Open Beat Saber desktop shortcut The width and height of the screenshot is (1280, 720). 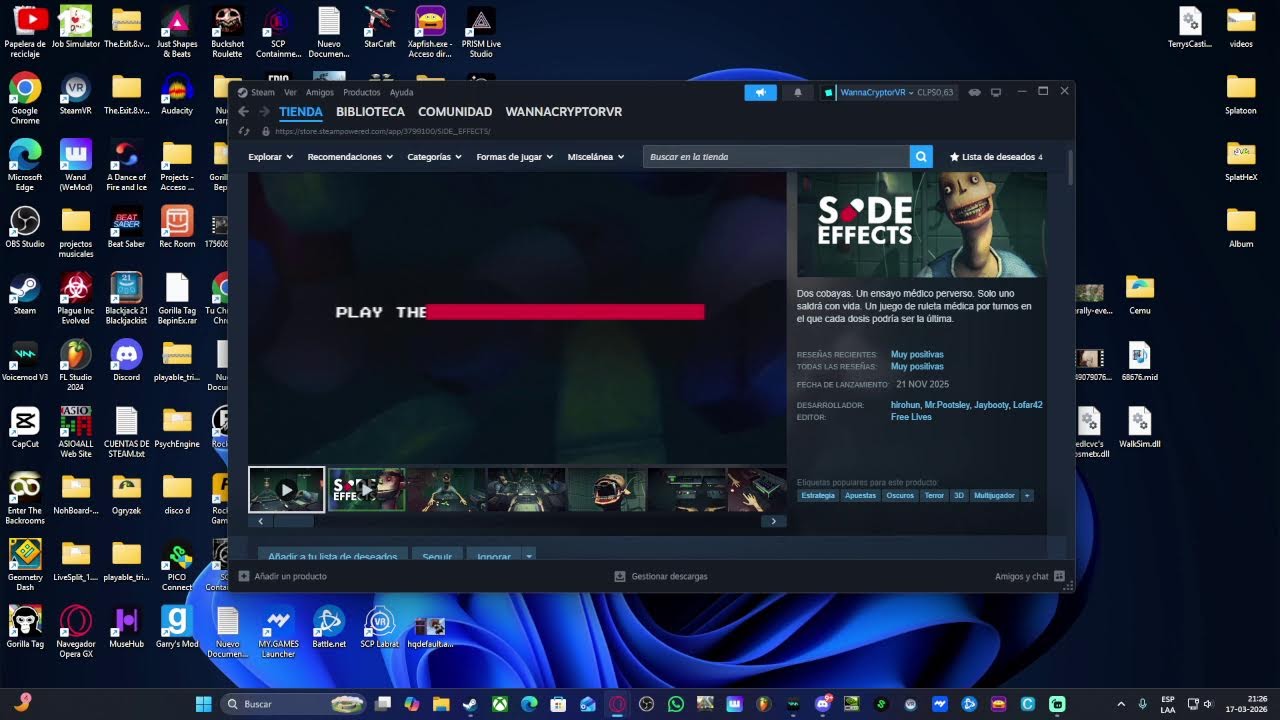tap(126, 227)
